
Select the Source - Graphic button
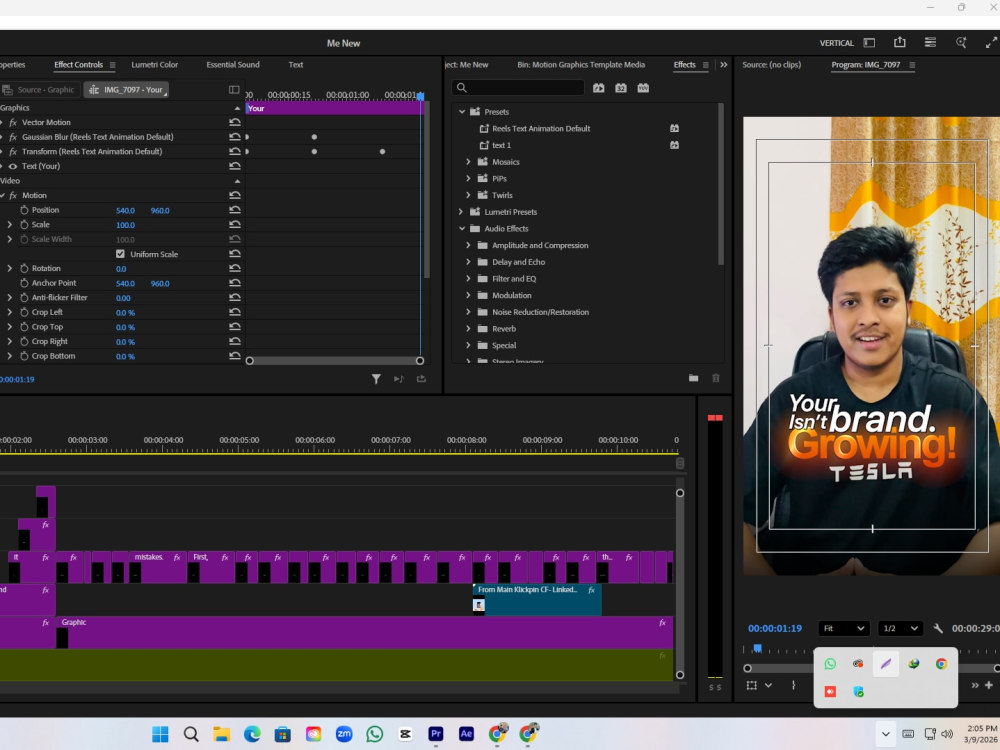40,89
